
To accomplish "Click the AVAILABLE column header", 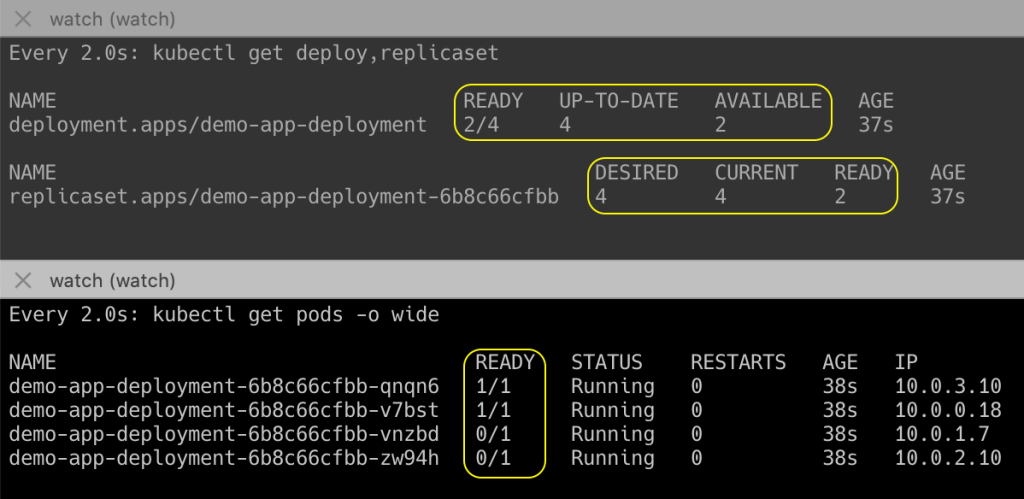I will (768, 101).
